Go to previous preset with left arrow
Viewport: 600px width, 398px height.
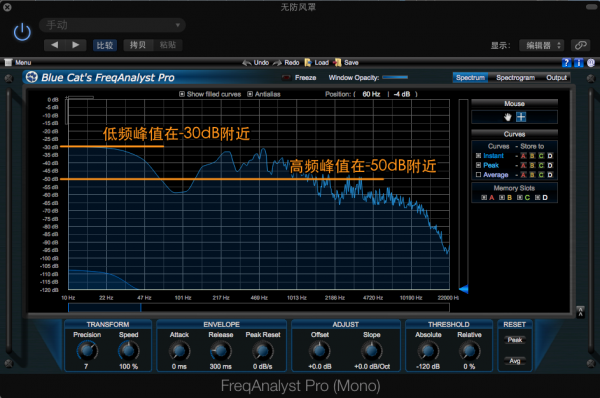pyautogui.click(x=55, y=45)
